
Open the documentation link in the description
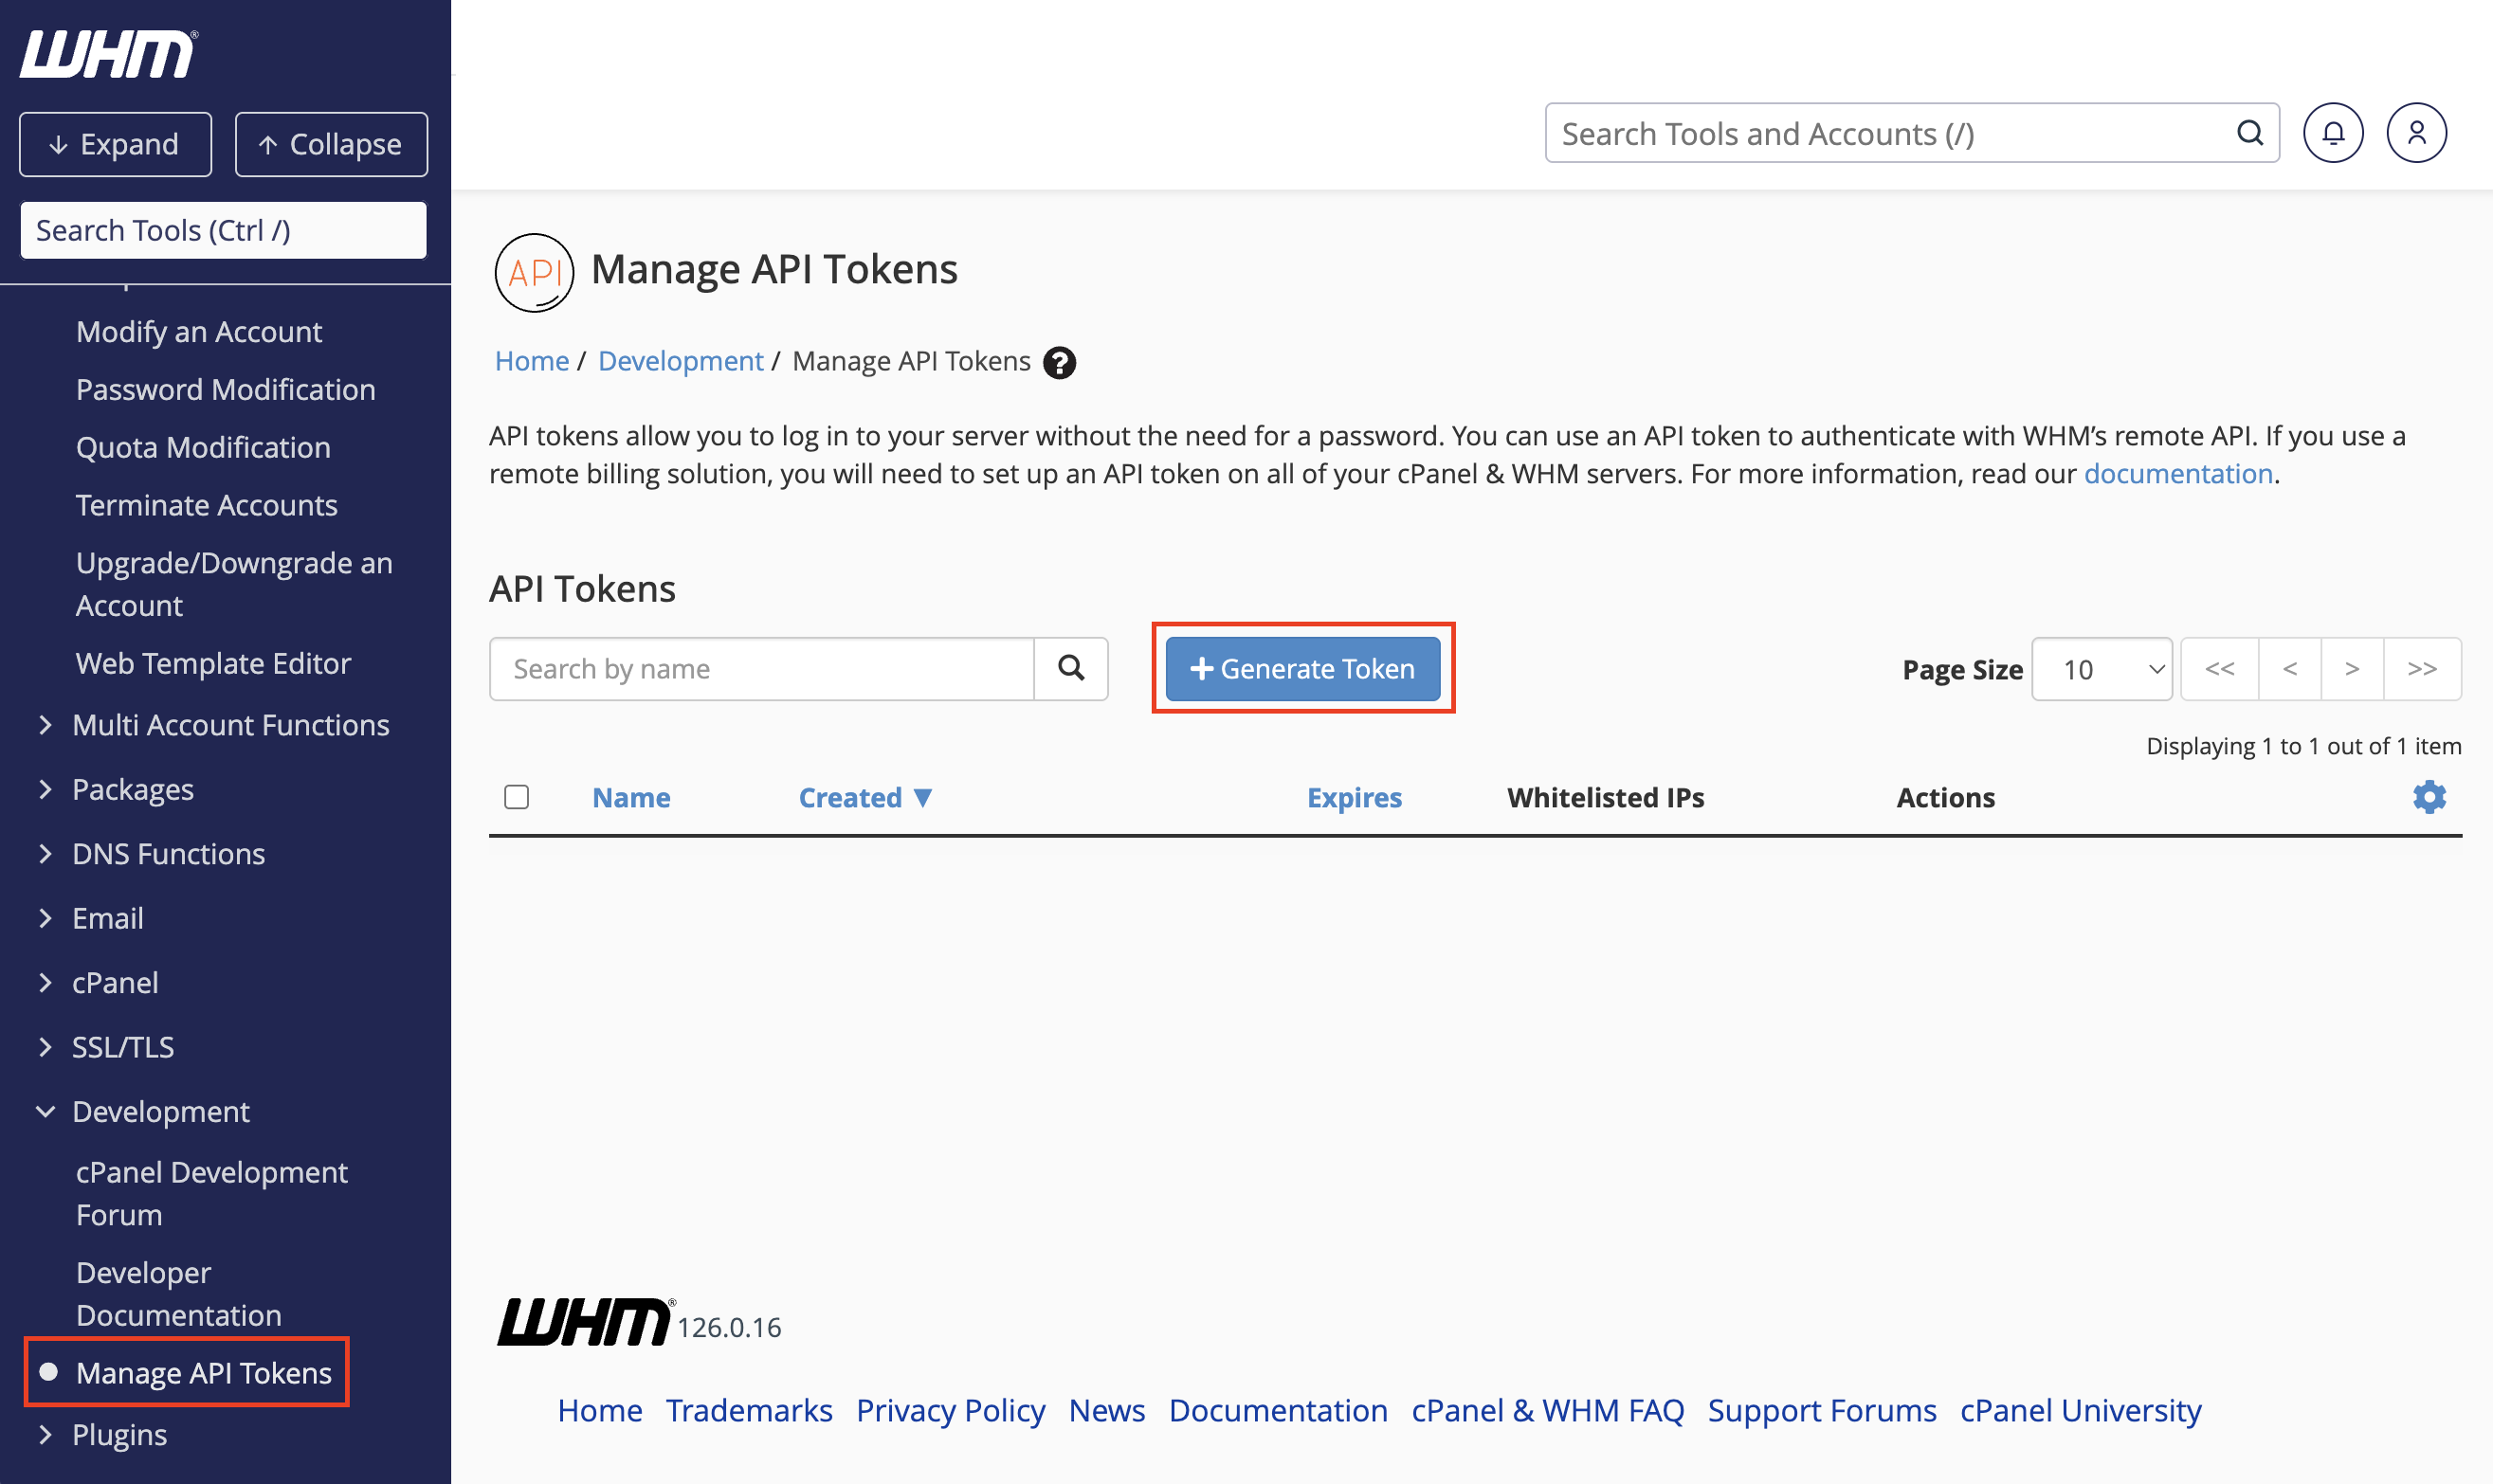(2177, 473)
